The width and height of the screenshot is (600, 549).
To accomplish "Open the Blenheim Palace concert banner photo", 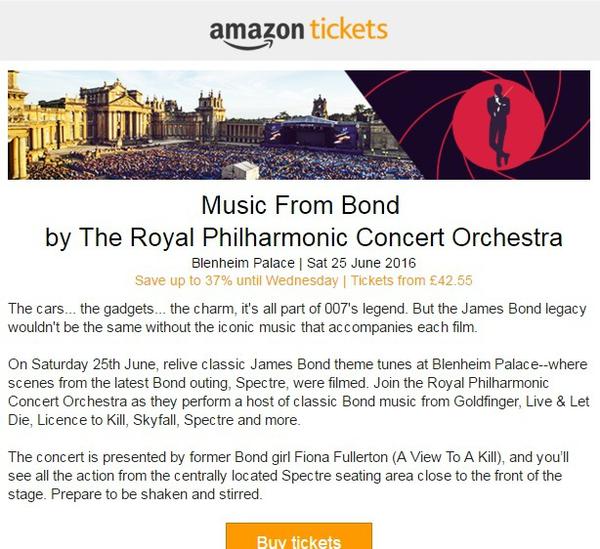I will [x=200, y=125].
